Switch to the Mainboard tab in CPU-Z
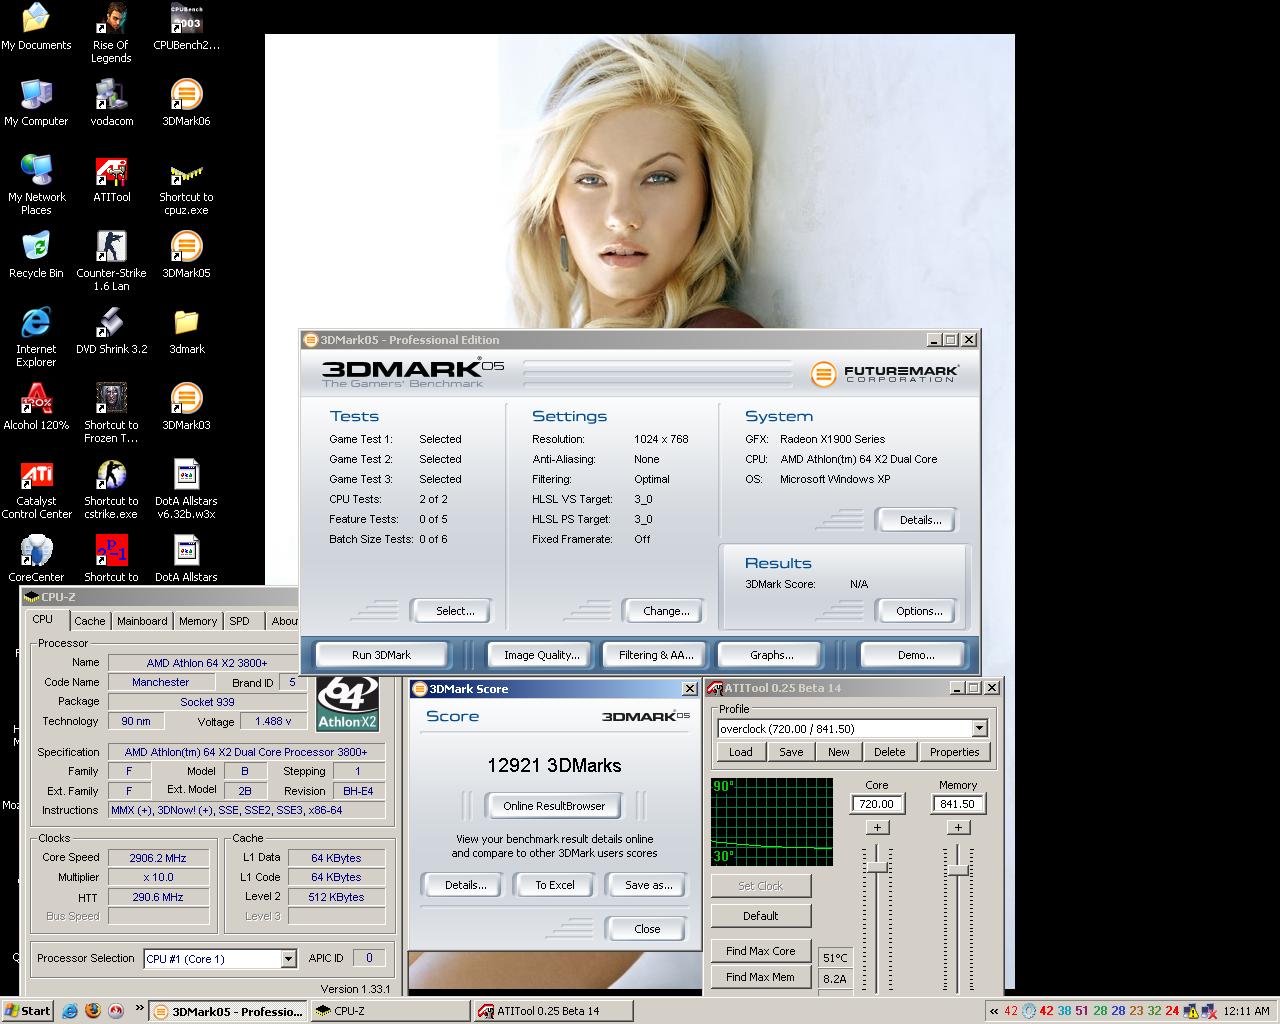 142,621
